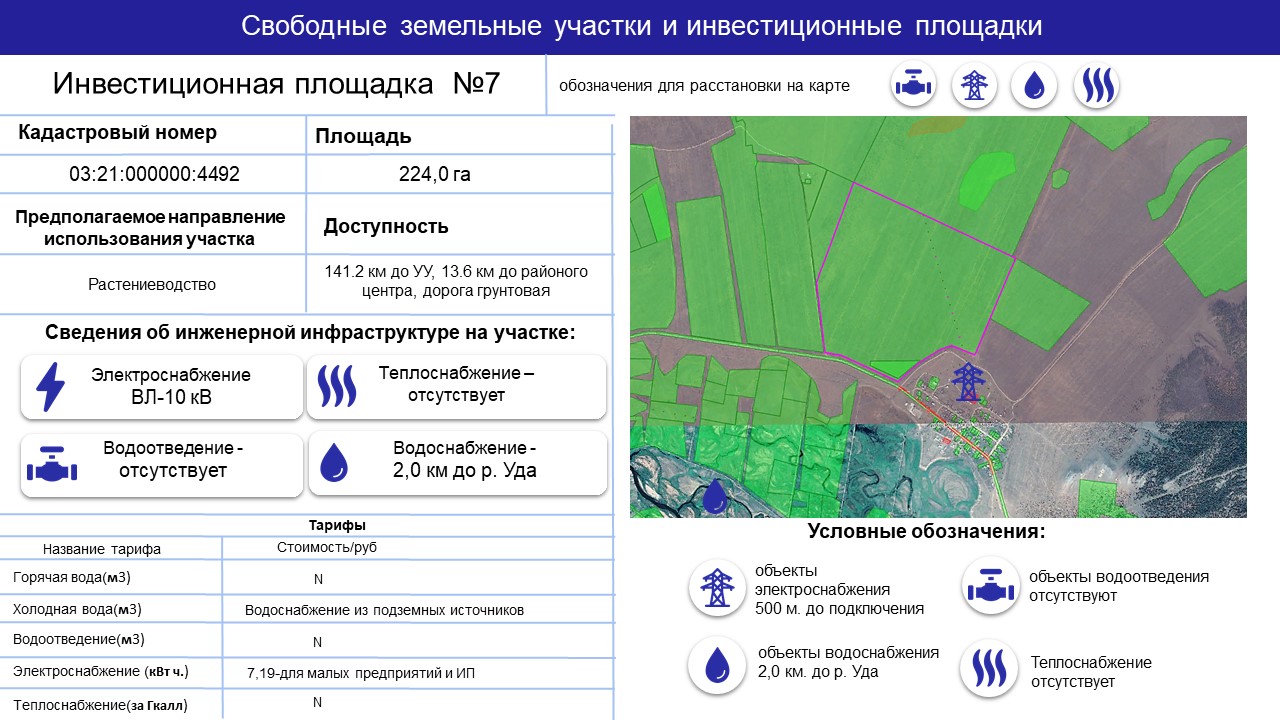Click the Площадь header cell
The width and height of the screenshot is (1280, 720).
[363, 137]
